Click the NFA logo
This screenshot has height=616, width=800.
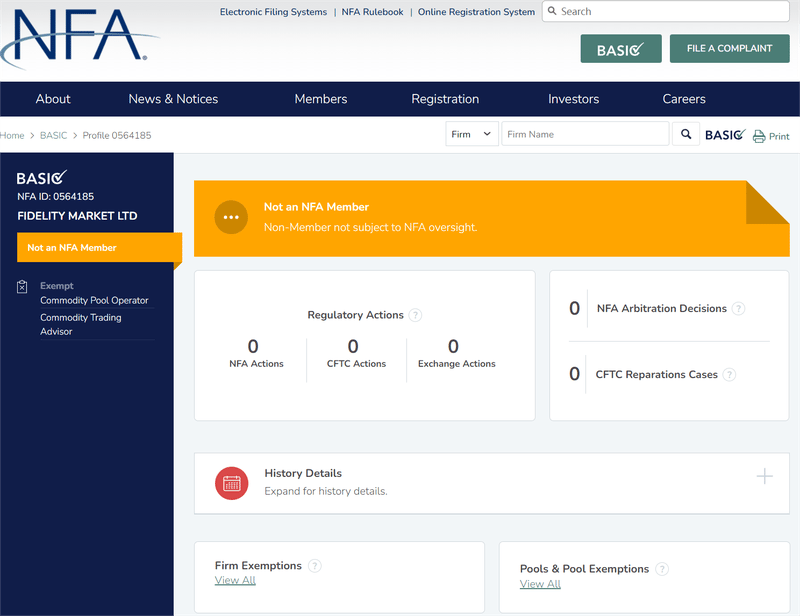click(79, 38)
